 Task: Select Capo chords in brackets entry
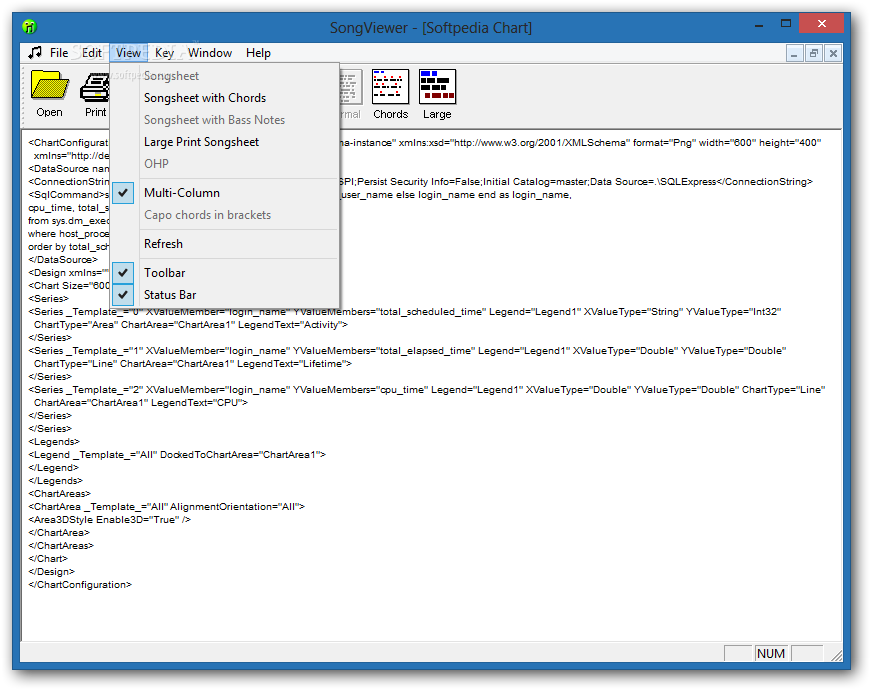point(225,215)
